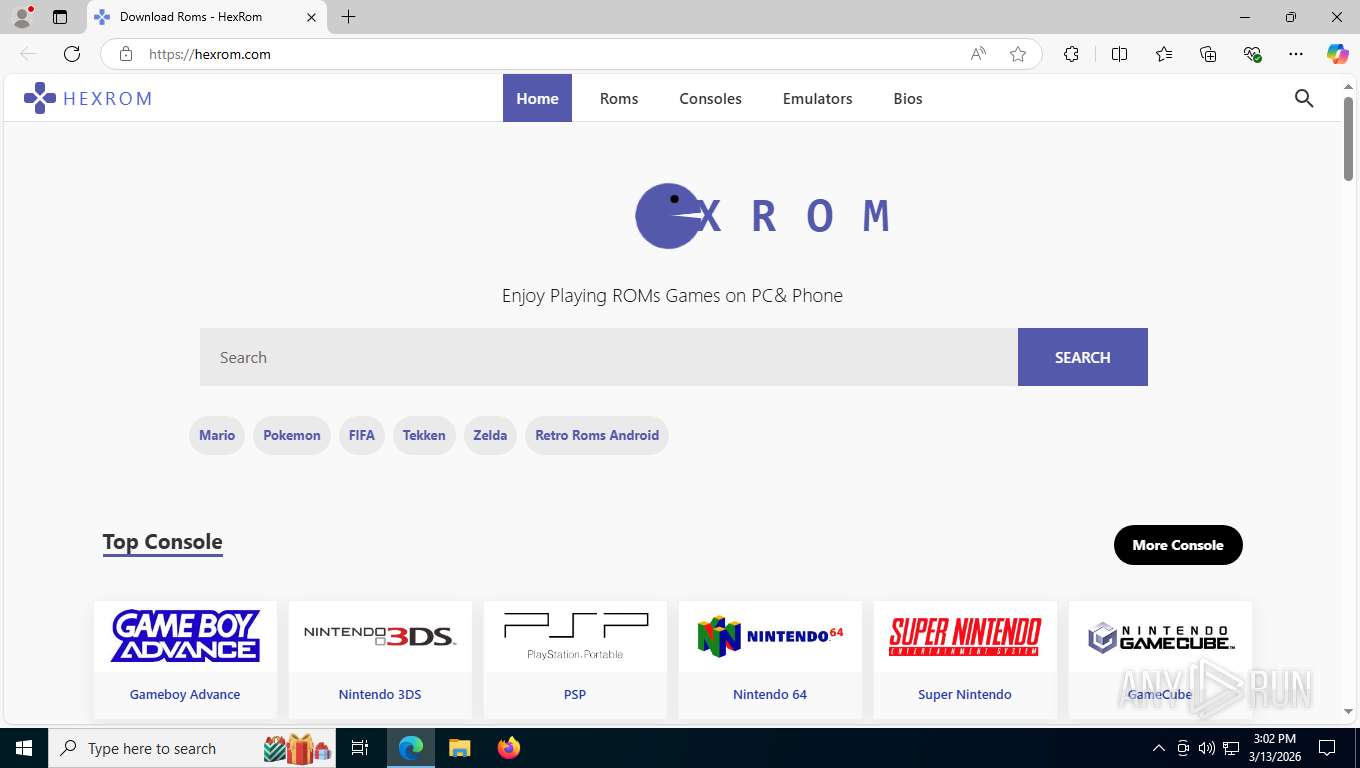Click the HexRom logo in site header
This screenshot has width=1360, height=768.
tap(87, 98)
